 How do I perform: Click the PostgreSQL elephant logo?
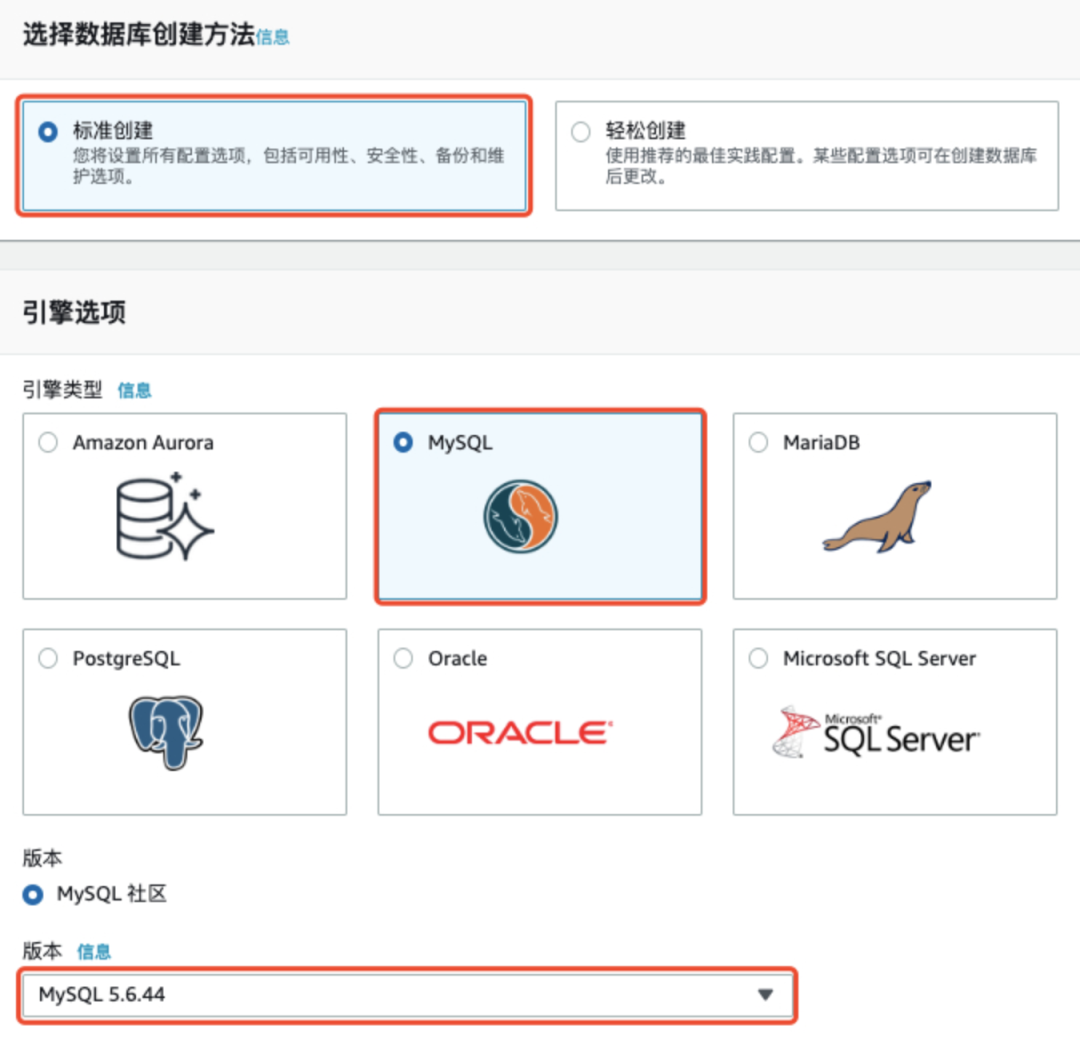point(166,732)
